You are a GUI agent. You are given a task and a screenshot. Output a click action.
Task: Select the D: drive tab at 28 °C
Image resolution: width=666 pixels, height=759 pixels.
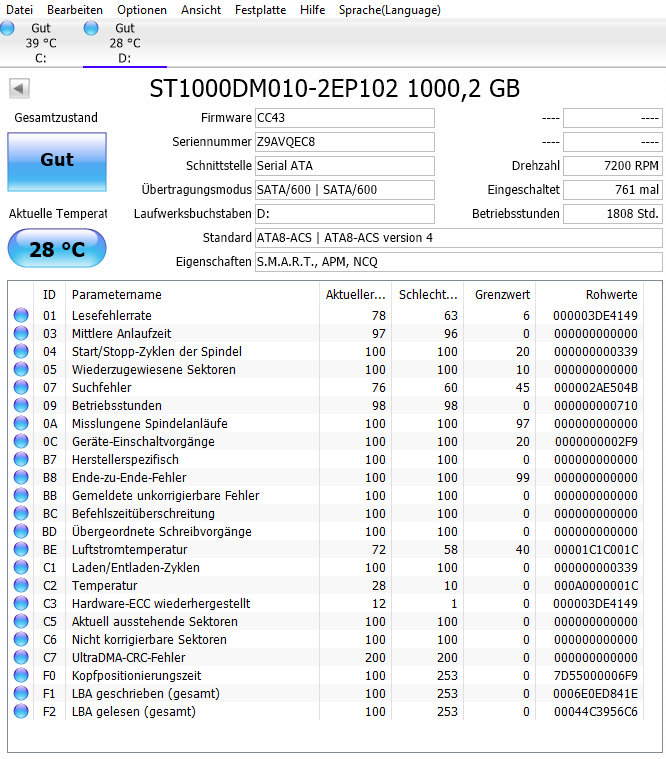tap(125, 43)
